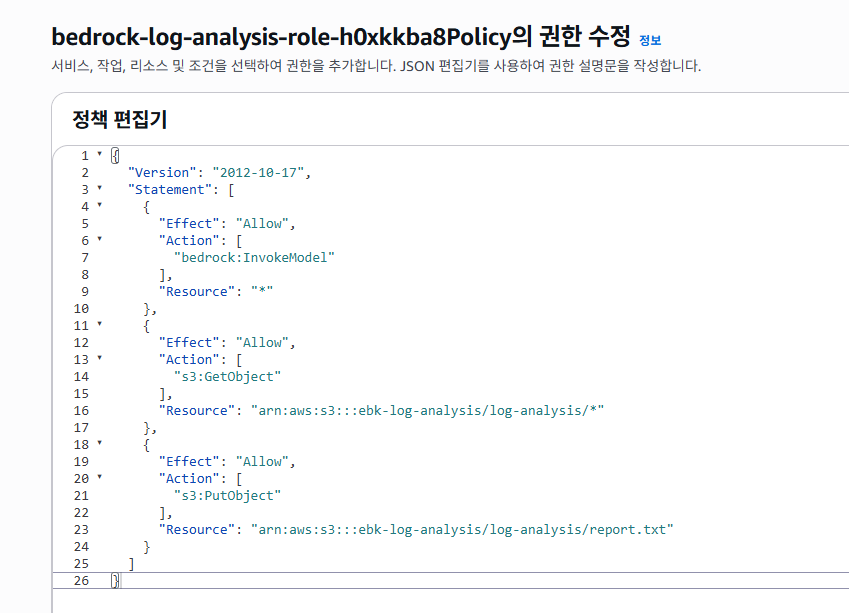Click line number 2 in the gutter
849x613 pixels.
(85, 172)
